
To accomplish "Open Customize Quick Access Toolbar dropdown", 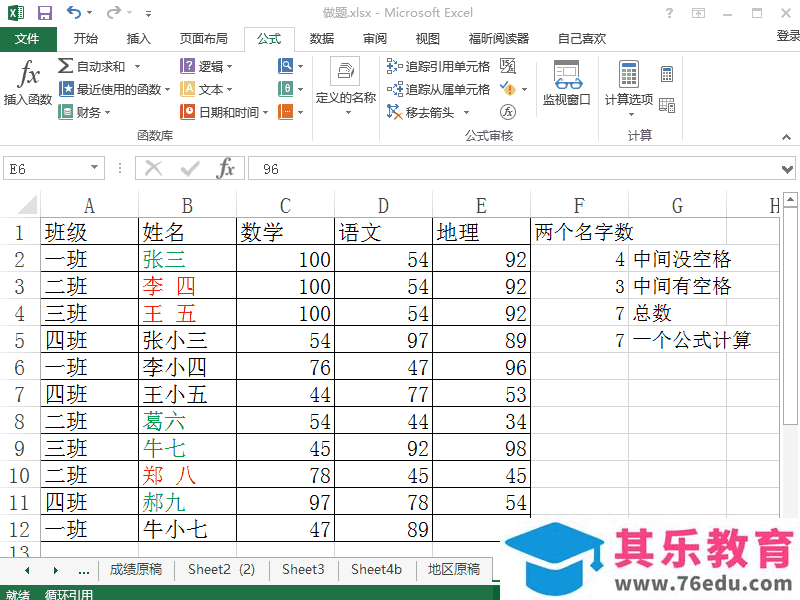I will pos(148,14).
